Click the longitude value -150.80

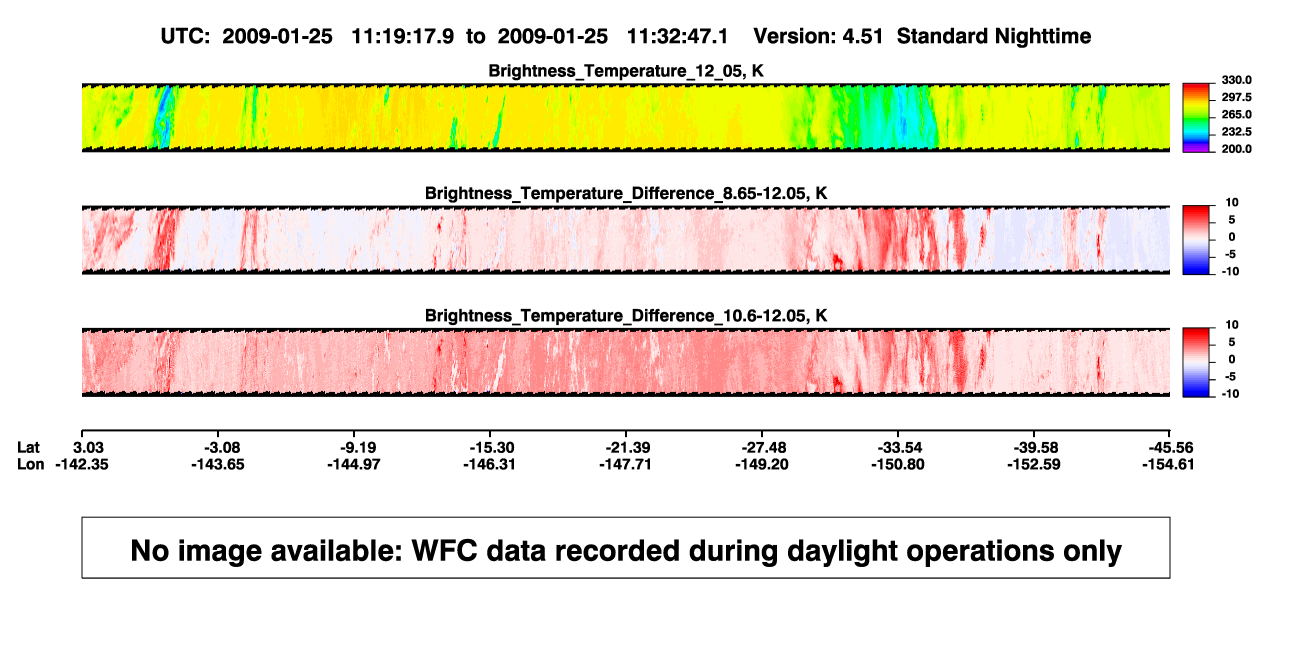(898, 464)
